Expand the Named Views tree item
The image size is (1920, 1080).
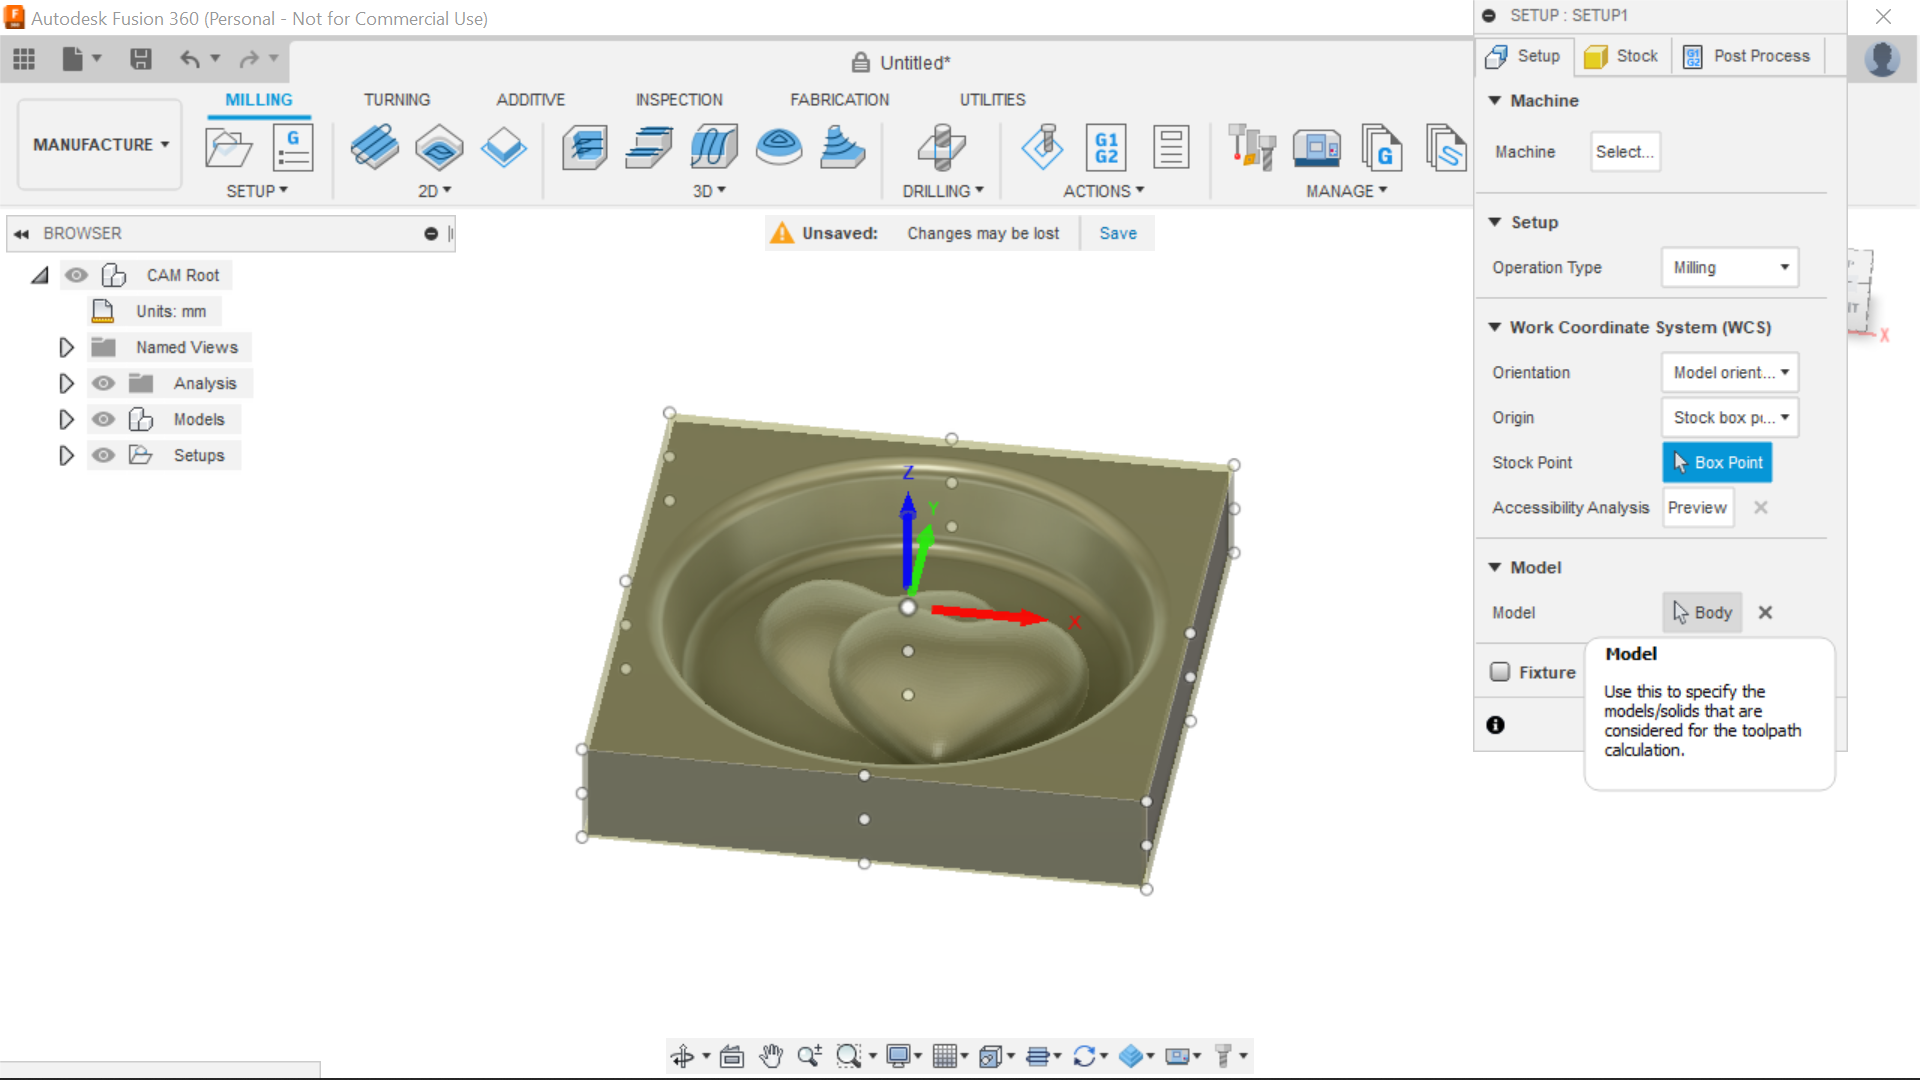click(x=66, y=347)
